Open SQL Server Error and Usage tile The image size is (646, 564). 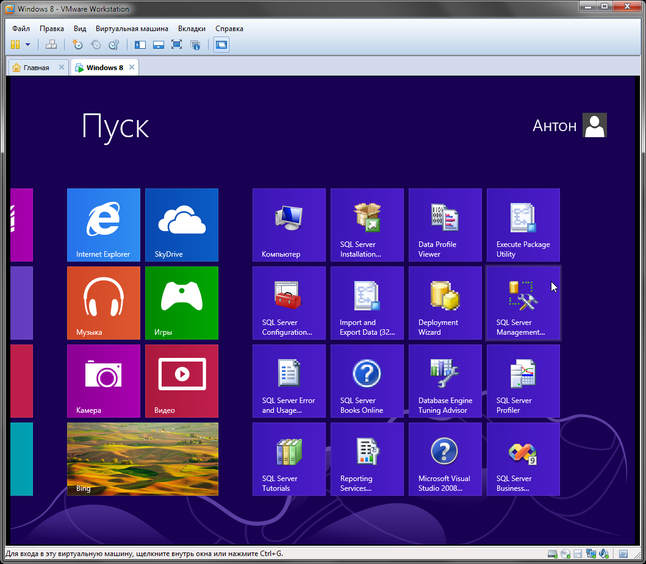tap(289, 381)
